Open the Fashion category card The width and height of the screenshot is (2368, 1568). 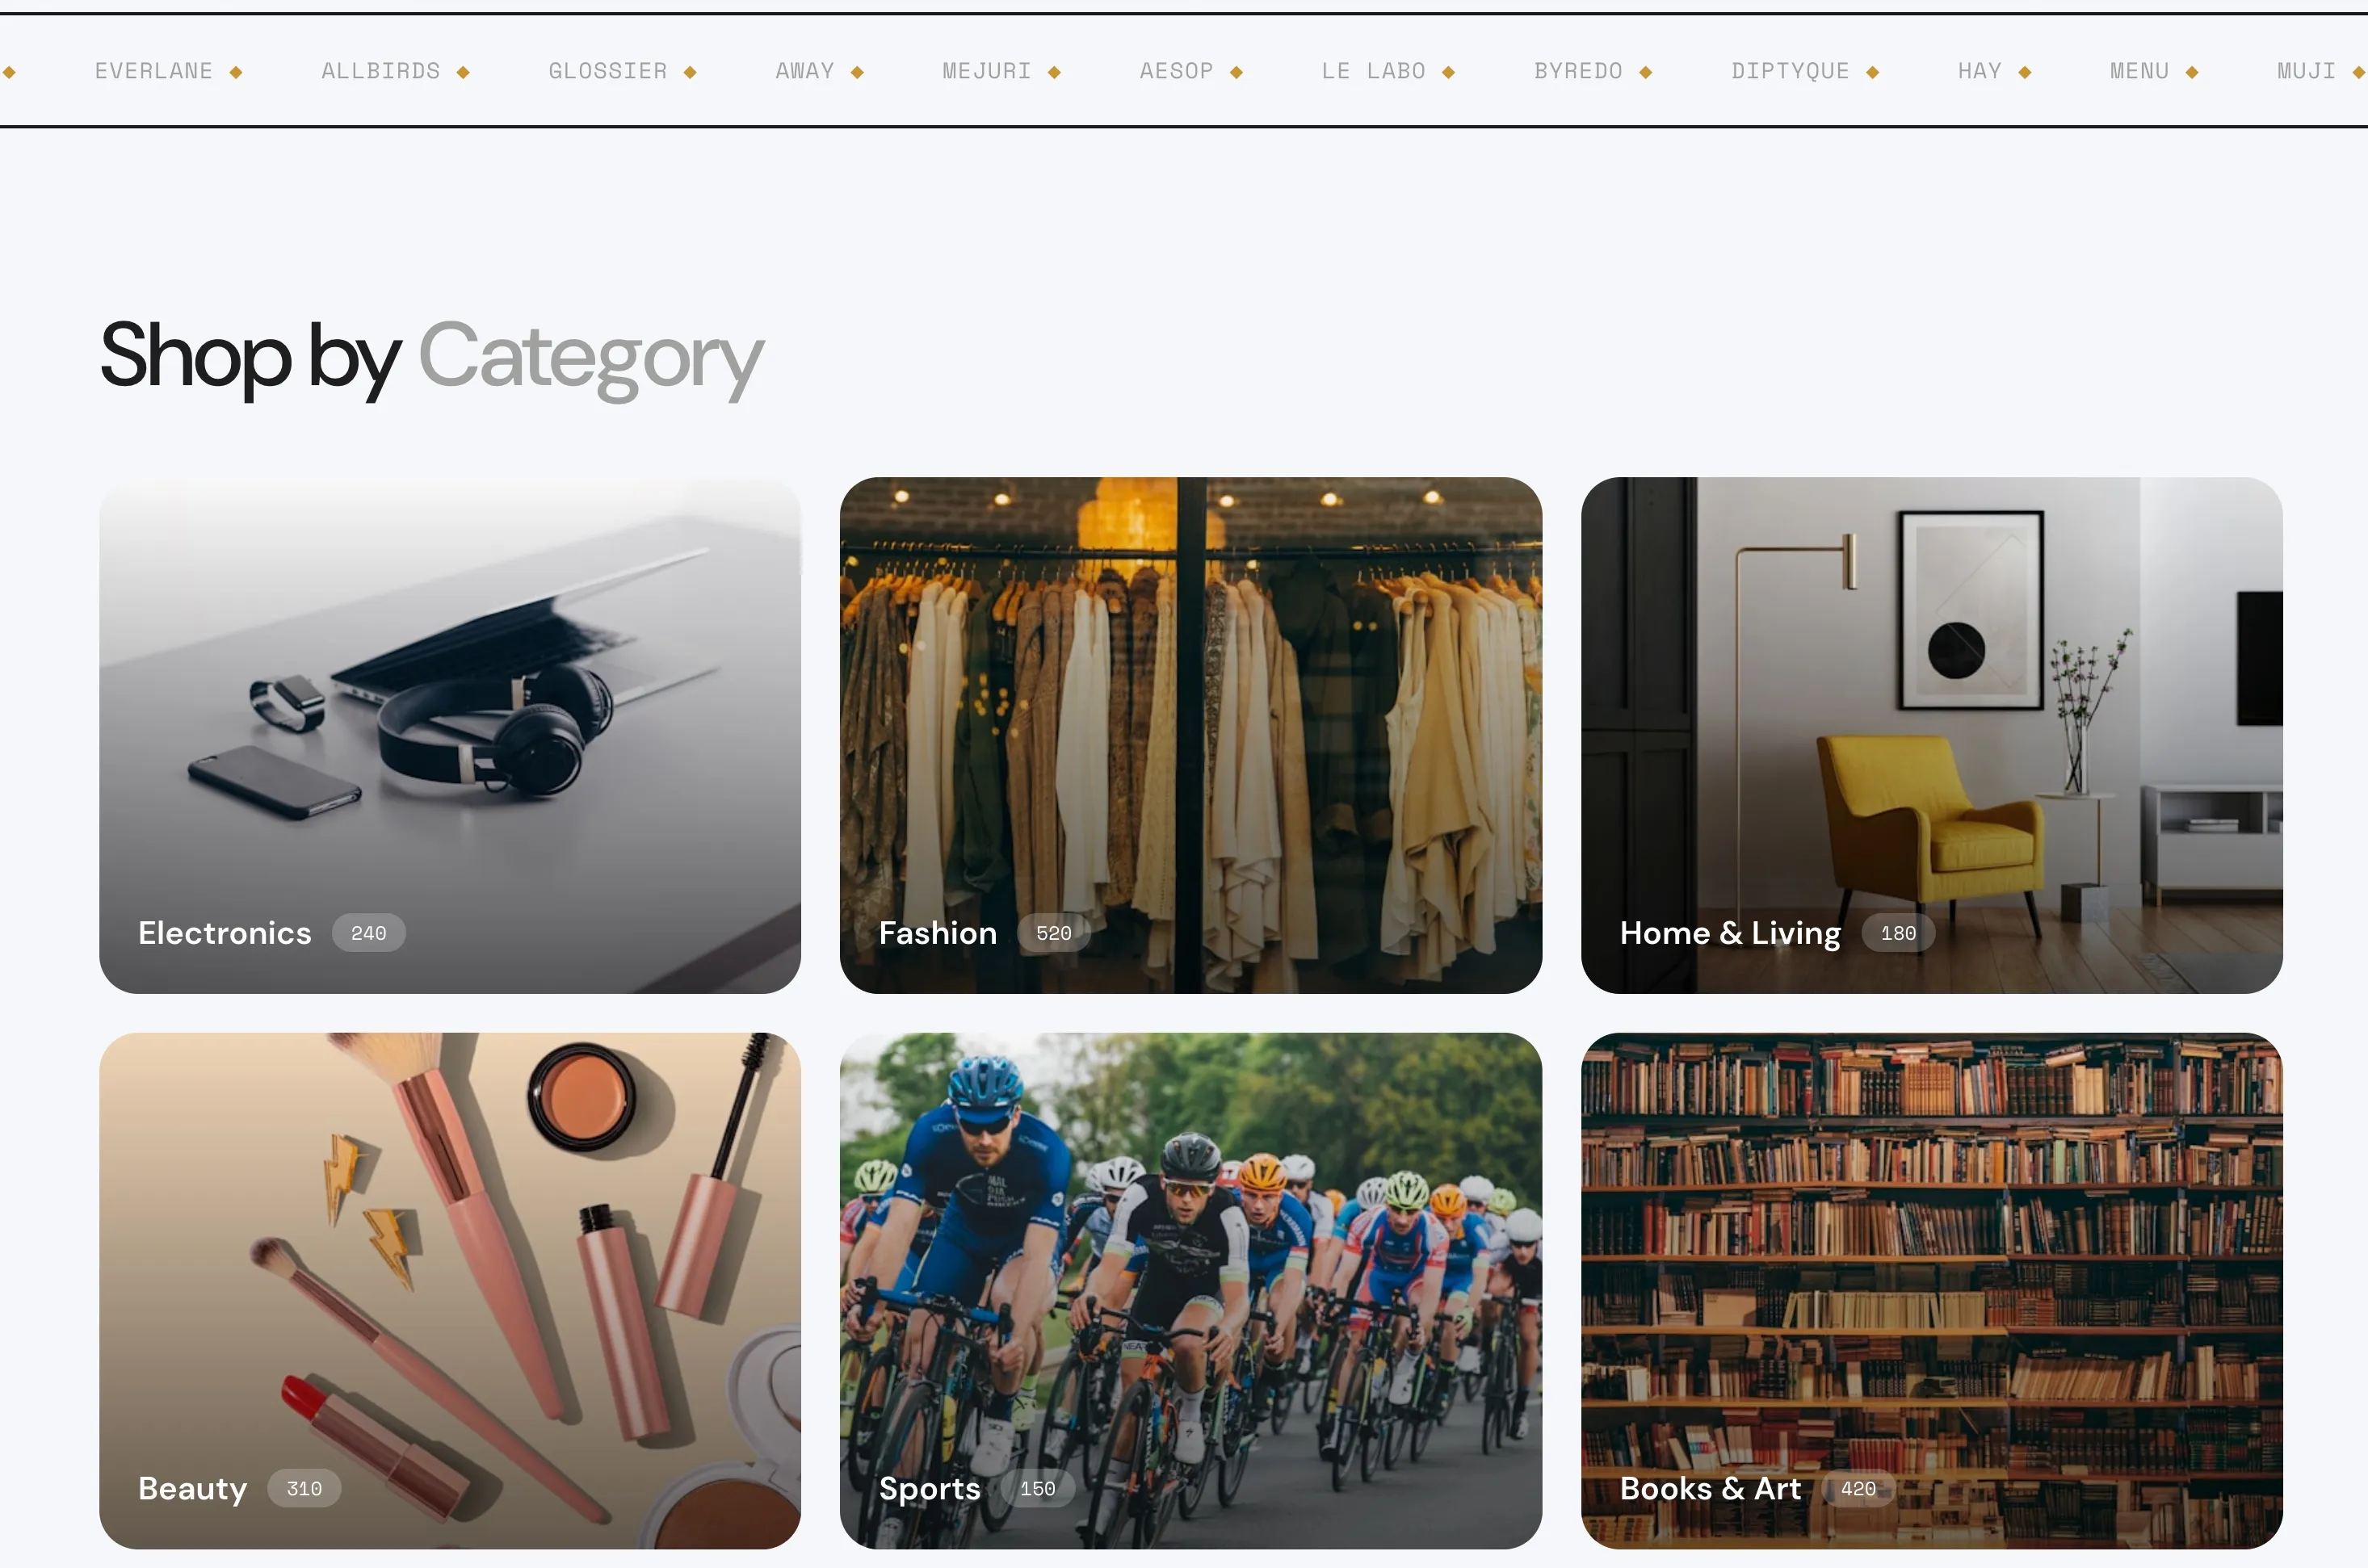(1190, 735)
